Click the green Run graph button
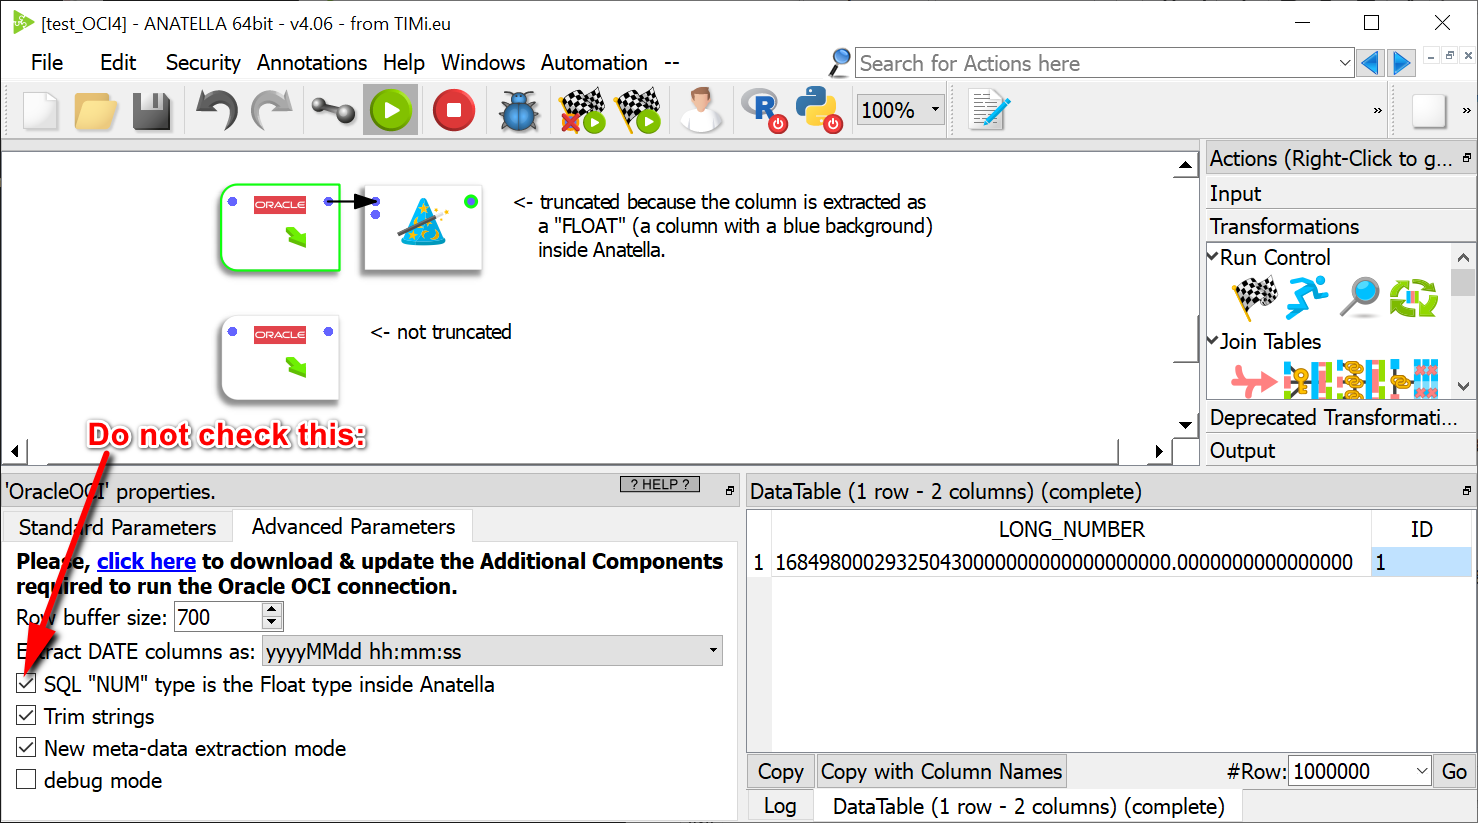The image size is (1478, 823). pos(391,110)
